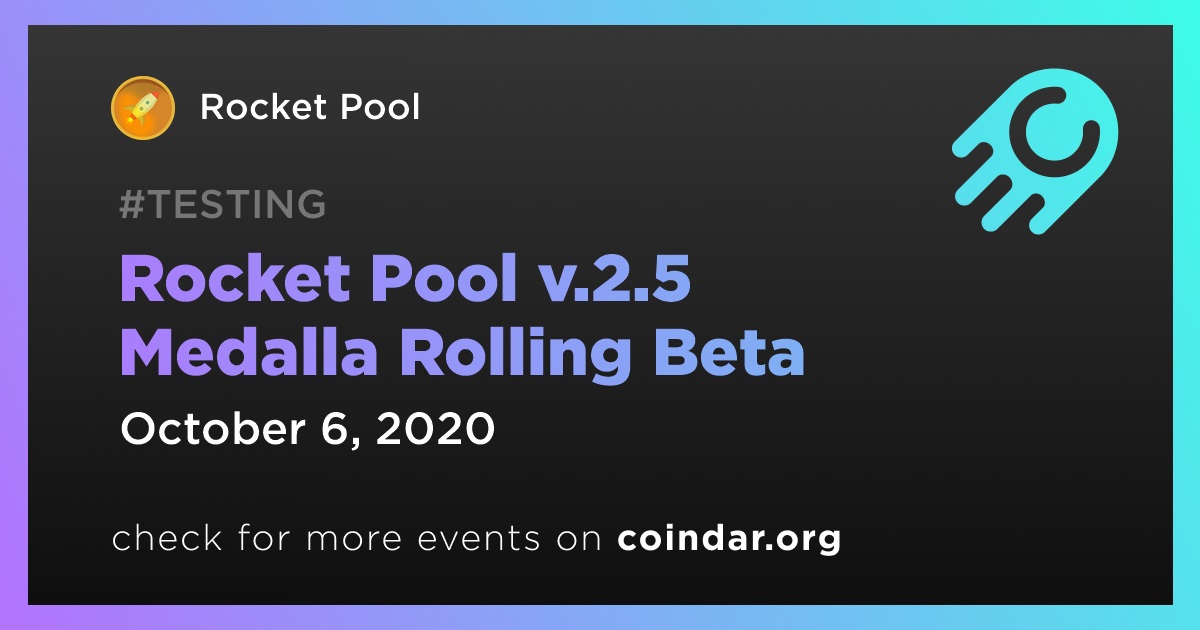Viewport: 1200px width, 630px height.
Task: Click the Rocket Pool rocket coin icon
Action: [x=143, y=108]
